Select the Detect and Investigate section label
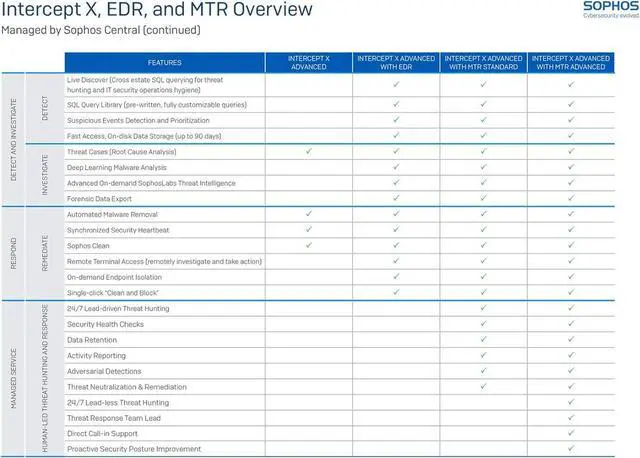 click(14, 138)
